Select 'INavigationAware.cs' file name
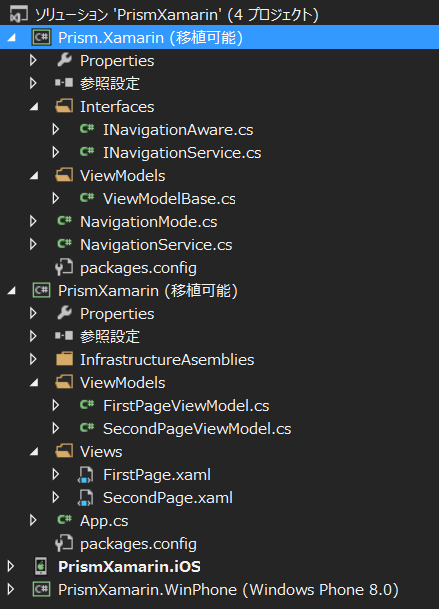 [178, 130]
